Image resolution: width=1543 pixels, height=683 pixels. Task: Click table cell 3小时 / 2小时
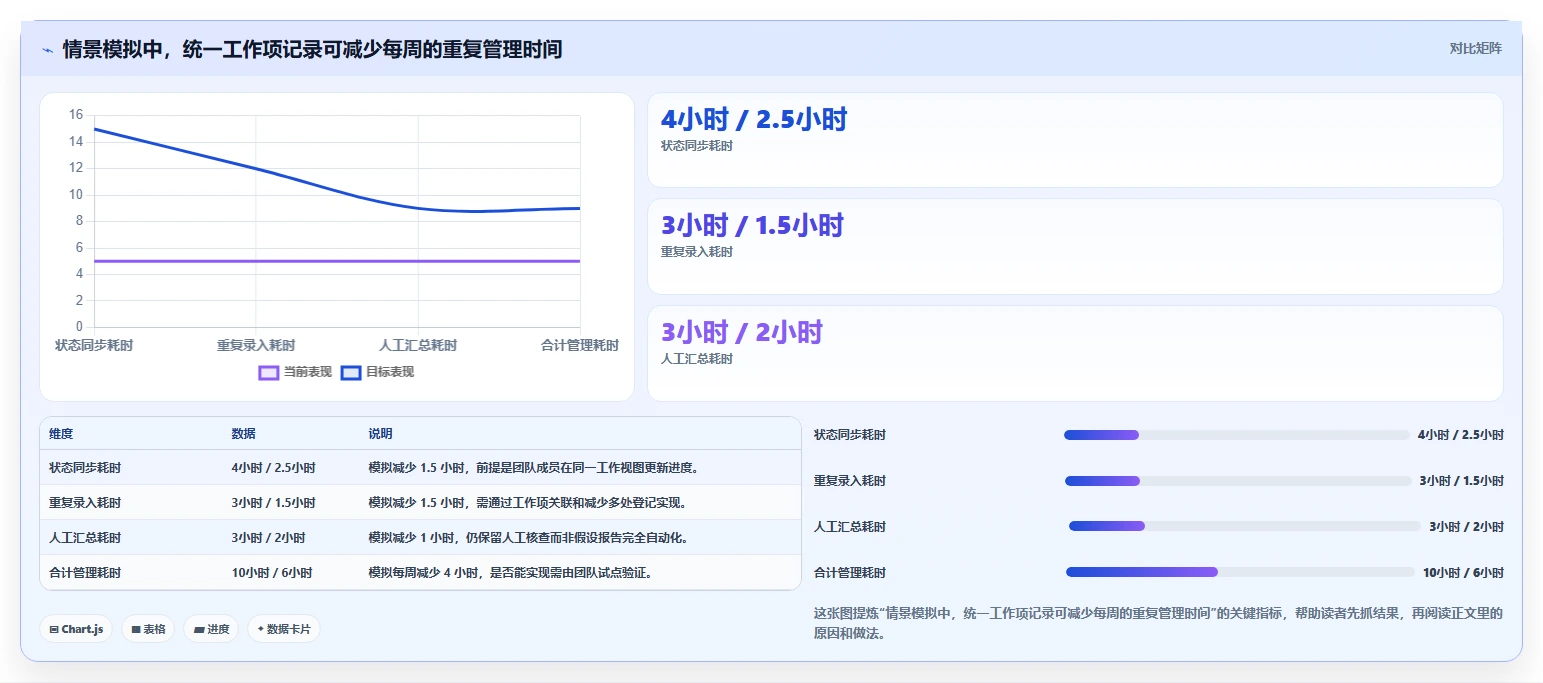click(x=269, y=538)
